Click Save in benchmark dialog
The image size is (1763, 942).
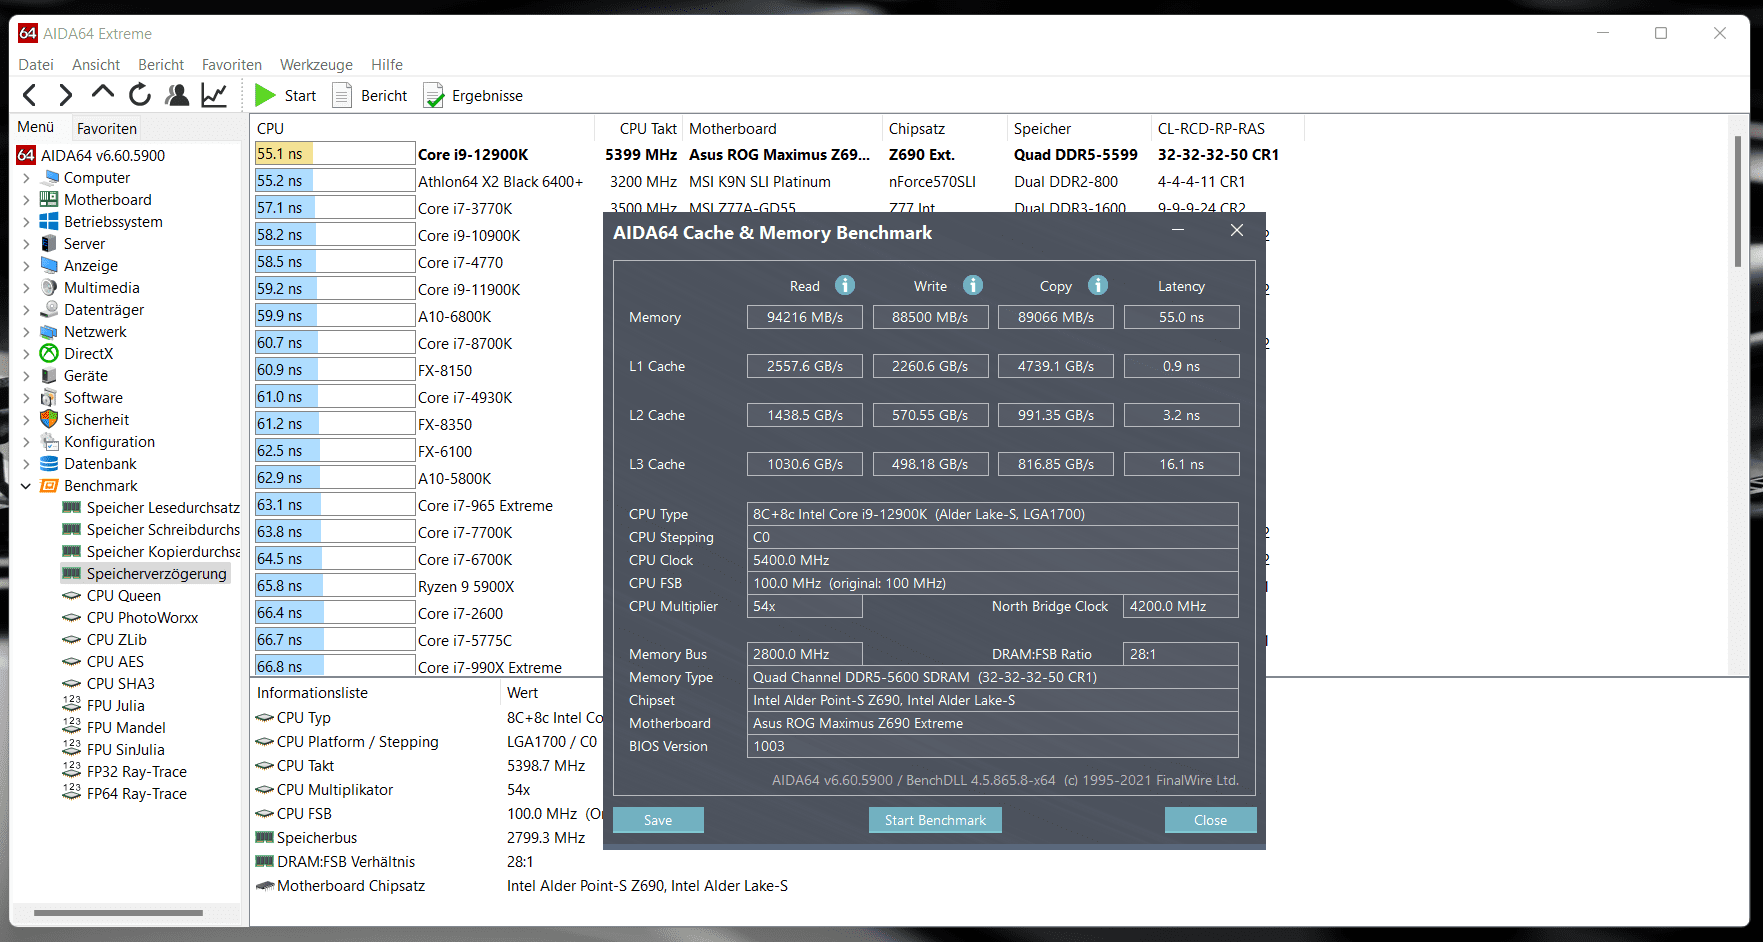click(x=658, y=820)
